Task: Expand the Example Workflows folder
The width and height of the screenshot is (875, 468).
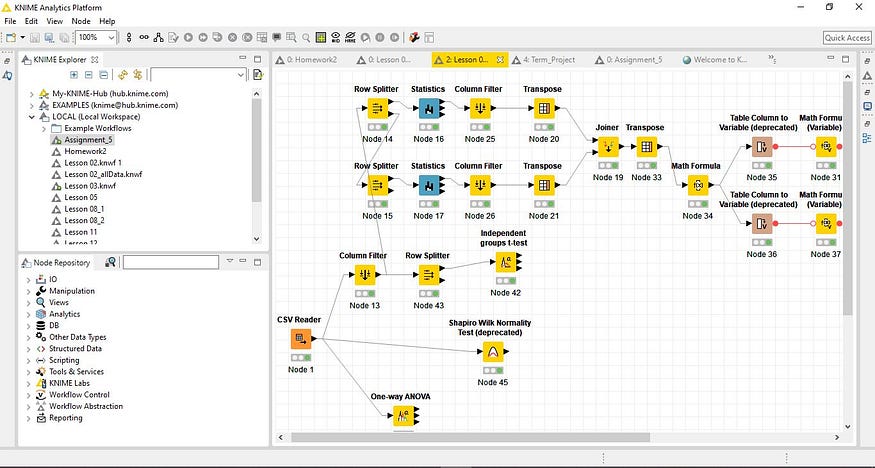Action: [x=44, y=129]
